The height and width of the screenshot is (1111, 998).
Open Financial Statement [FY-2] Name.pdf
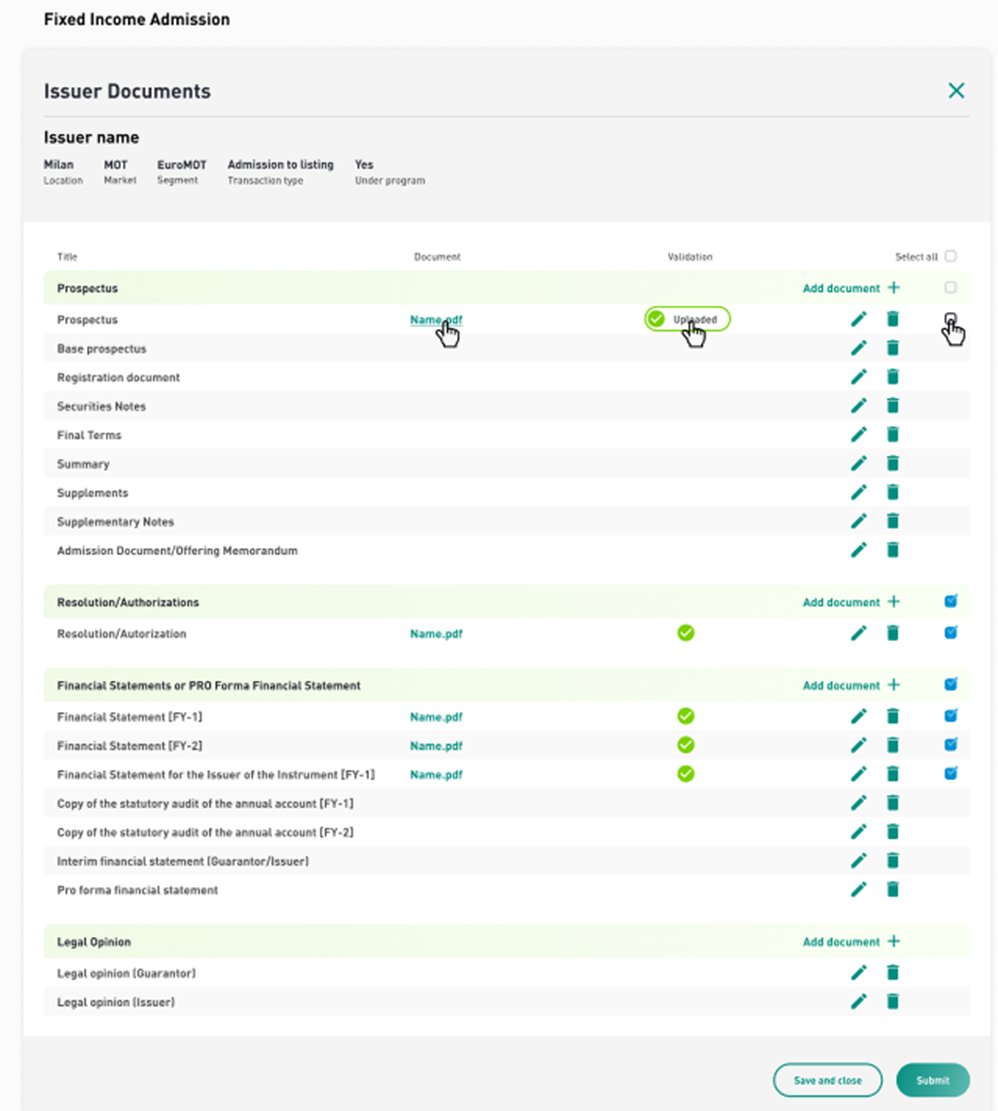point(436,746)
